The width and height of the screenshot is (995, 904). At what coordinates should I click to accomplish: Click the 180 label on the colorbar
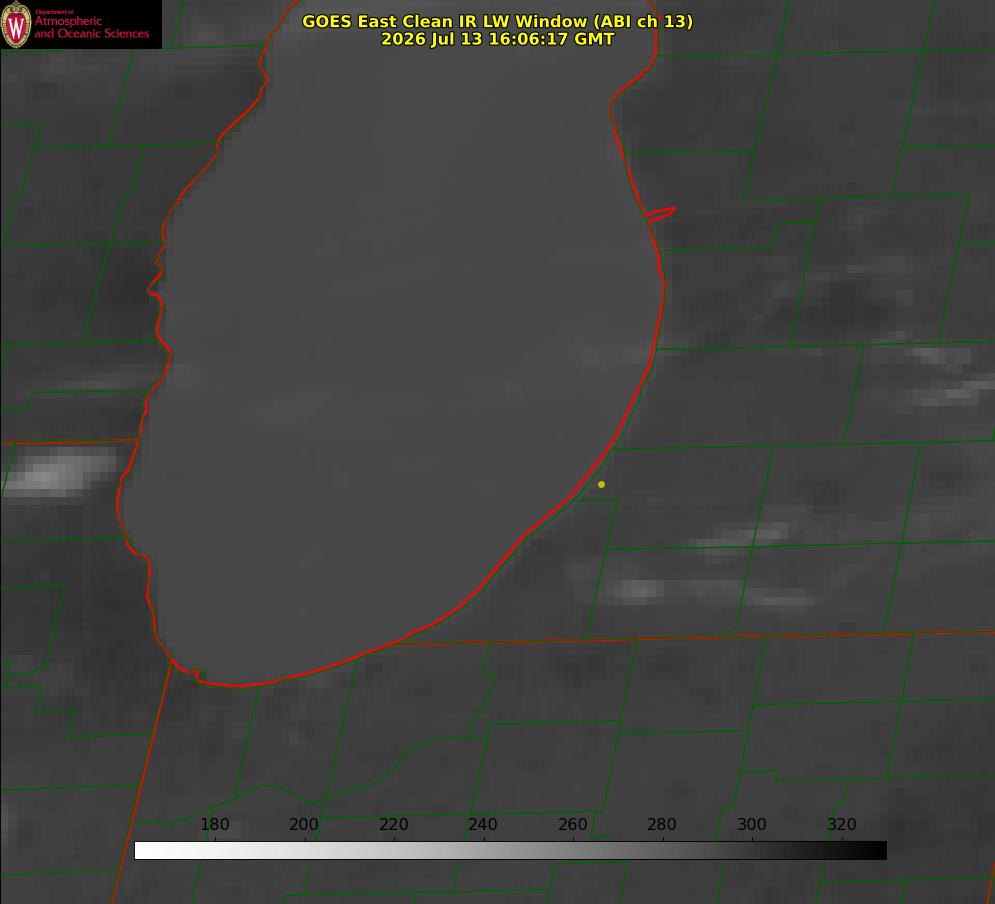coord(214,824)
